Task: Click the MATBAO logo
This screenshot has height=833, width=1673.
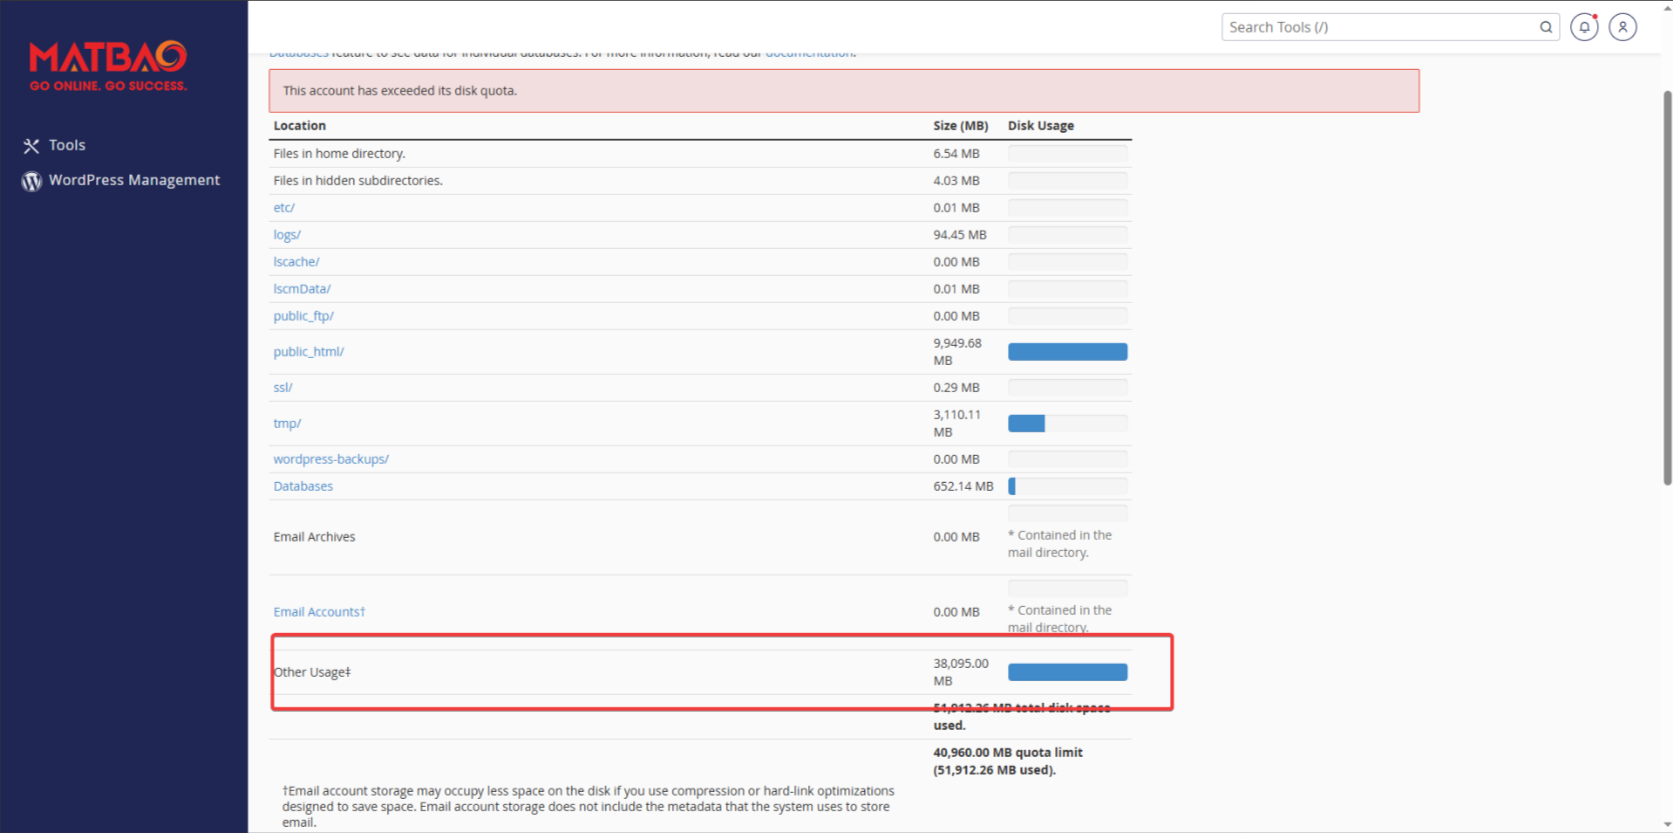Action: [108, 66]
